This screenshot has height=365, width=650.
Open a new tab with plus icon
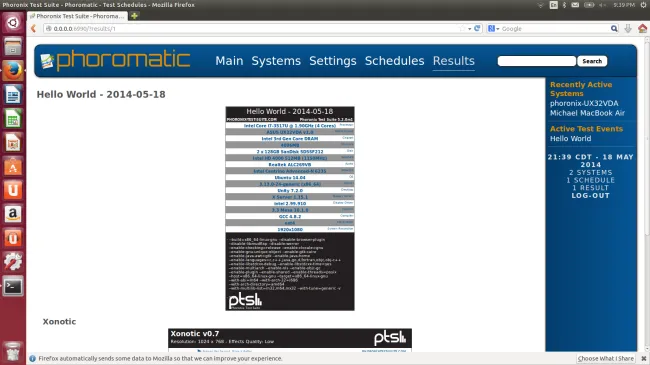pos(134,16)
